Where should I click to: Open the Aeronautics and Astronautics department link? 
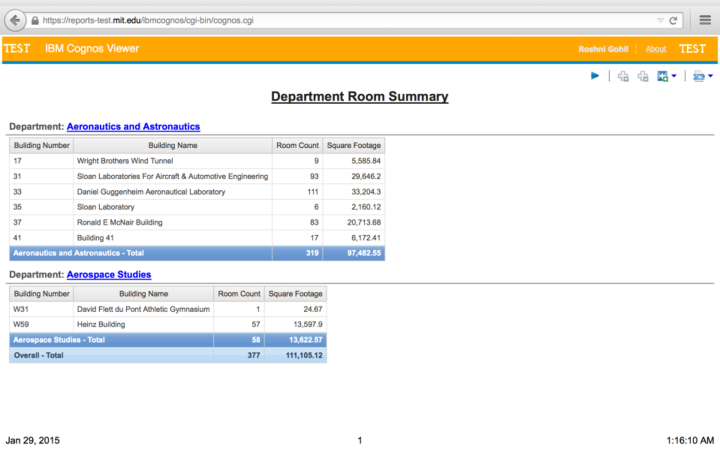click(x=133, y=127)
